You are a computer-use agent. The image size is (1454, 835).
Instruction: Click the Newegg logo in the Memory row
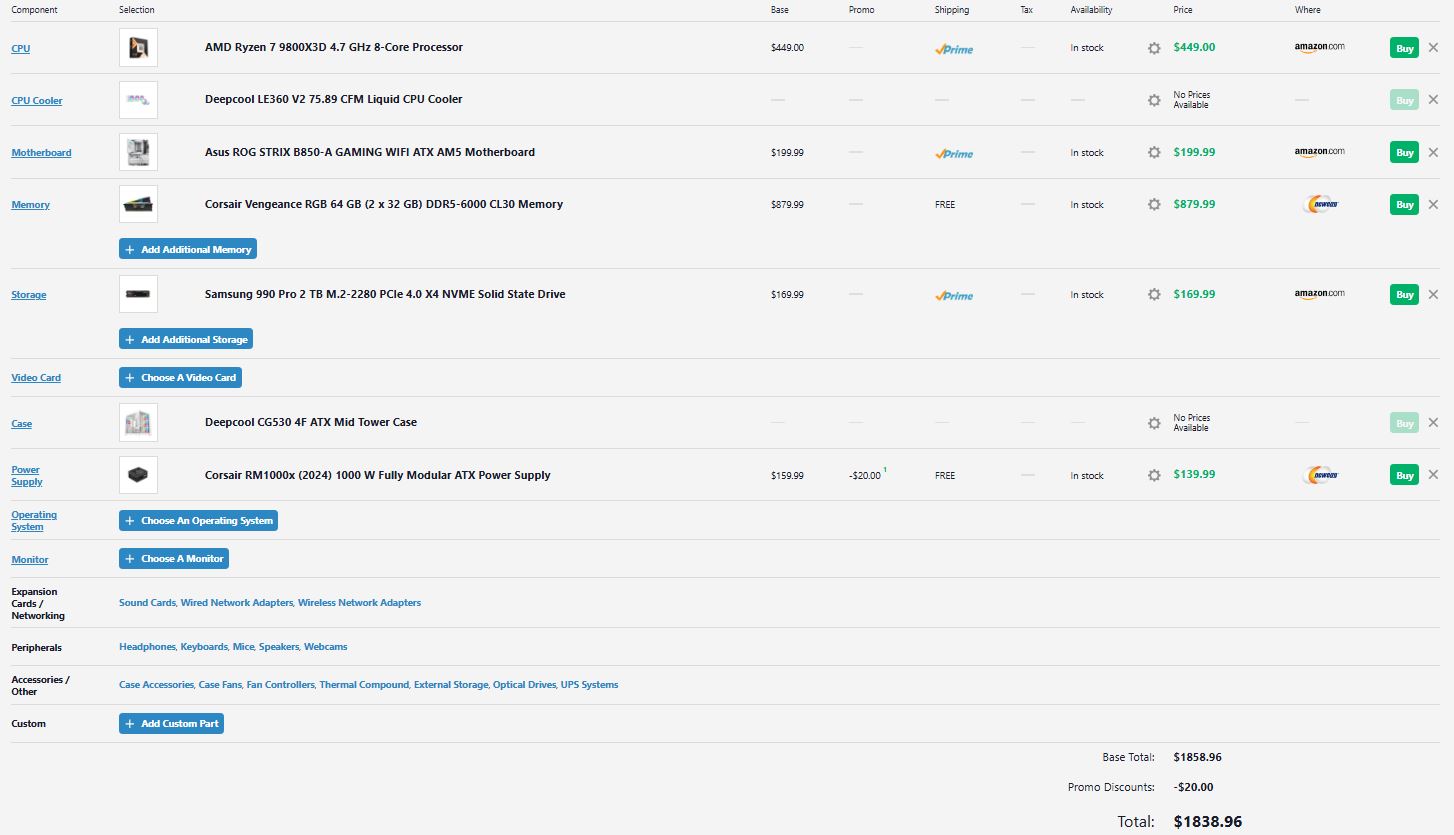[1322, 204]
